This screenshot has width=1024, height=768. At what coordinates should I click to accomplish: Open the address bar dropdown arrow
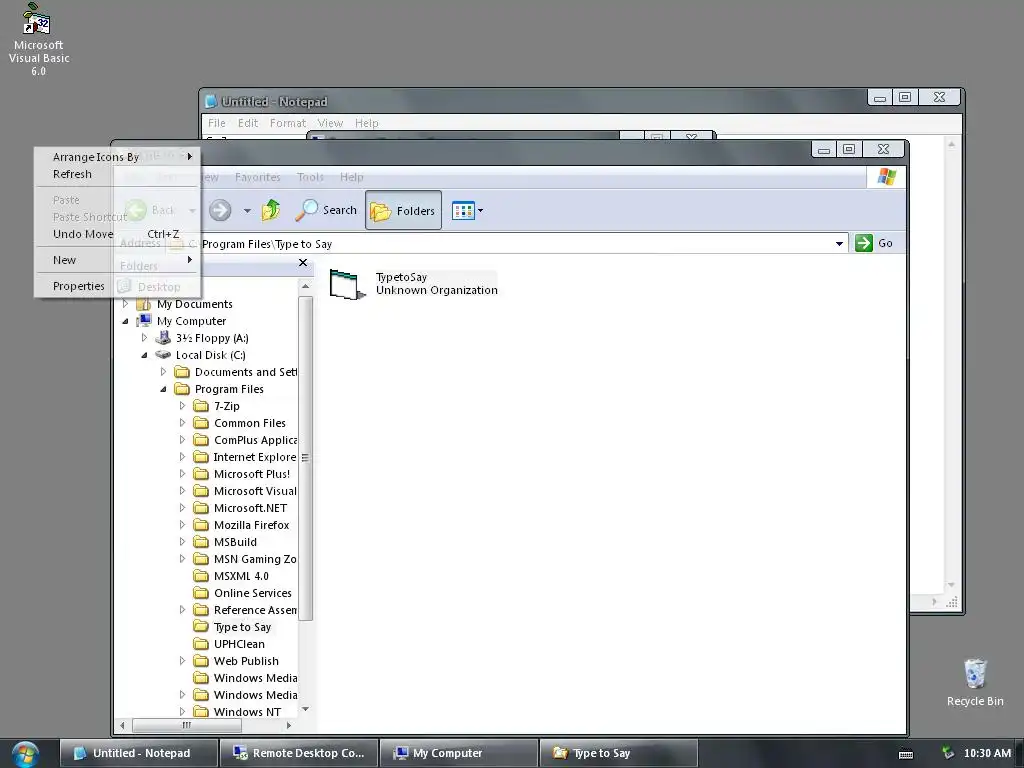tap(839, 244)
